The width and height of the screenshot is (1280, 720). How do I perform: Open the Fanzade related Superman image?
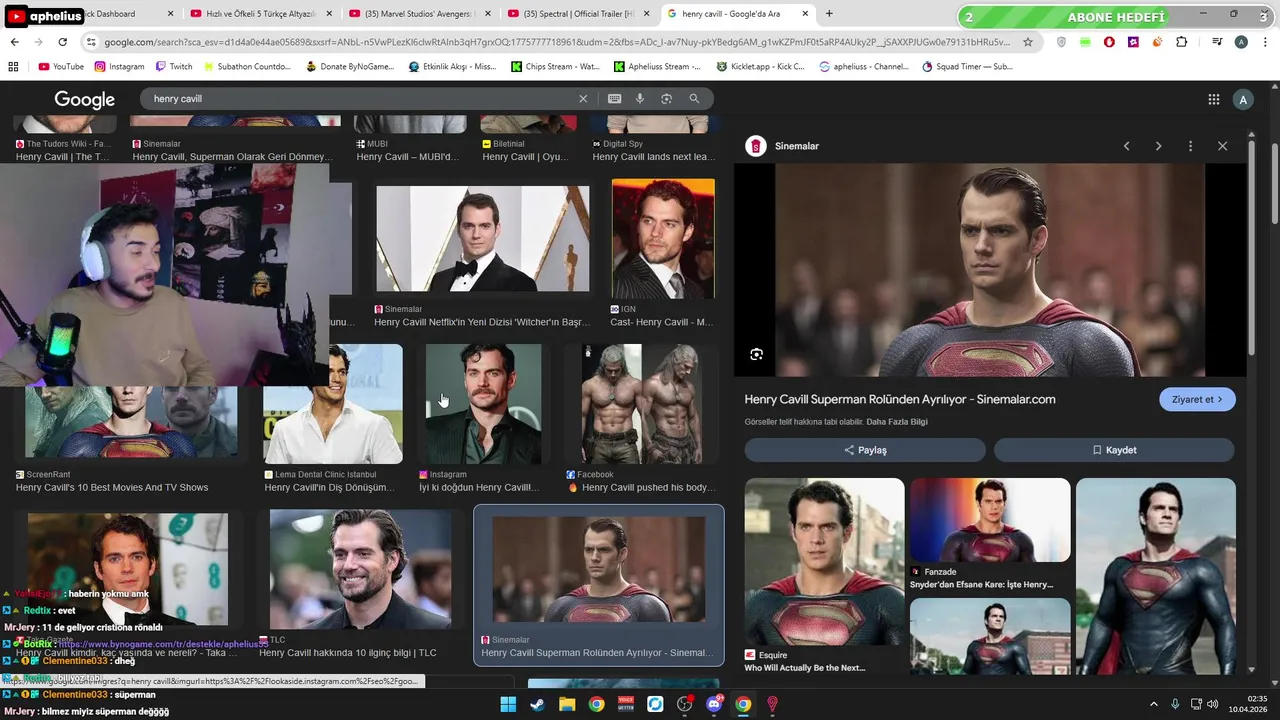tap(990, 520)
